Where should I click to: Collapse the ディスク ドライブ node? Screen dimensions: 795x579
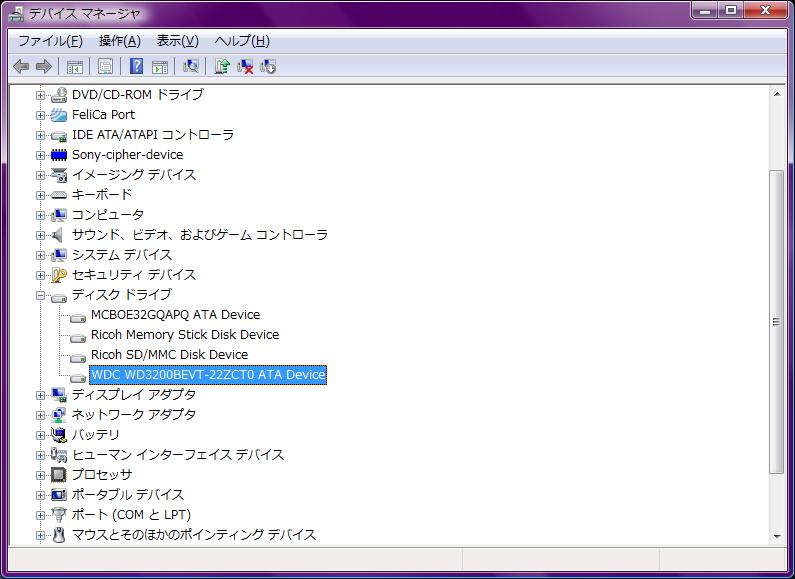[40, 296]
